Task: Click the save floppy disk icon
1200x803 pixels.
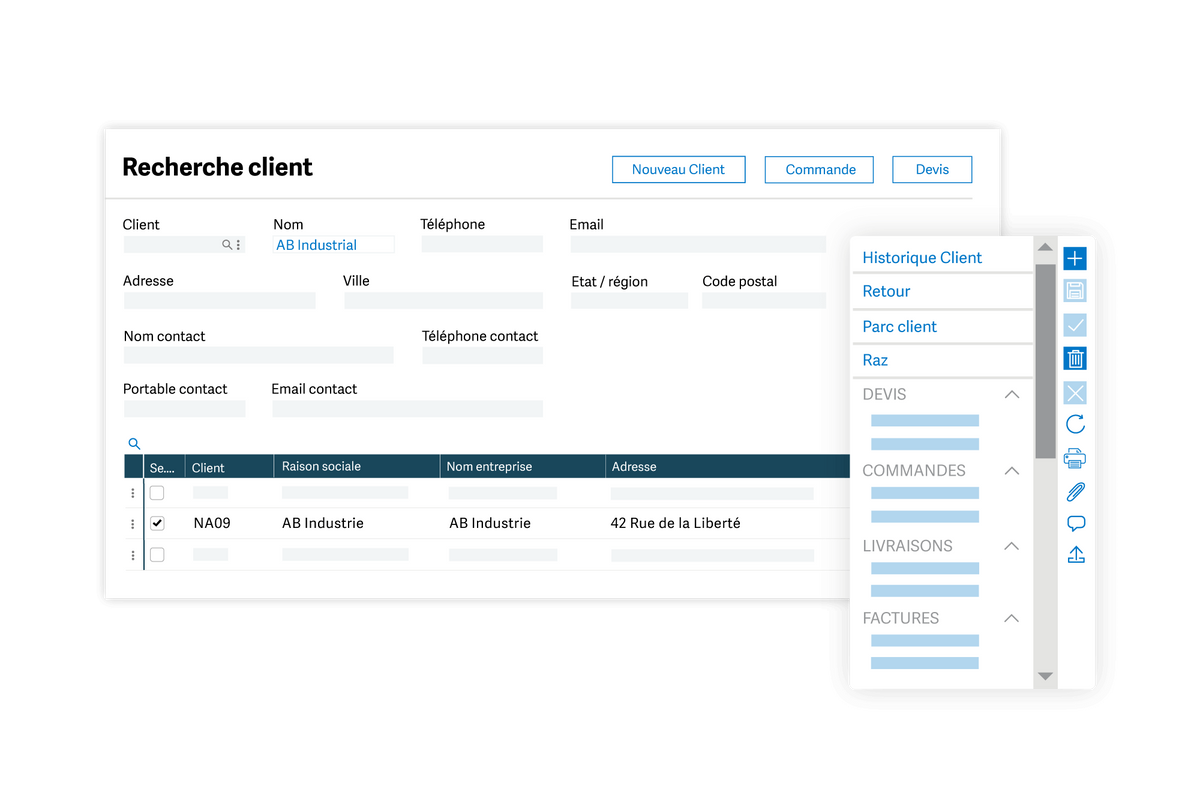Action: tap(1075, 291)
